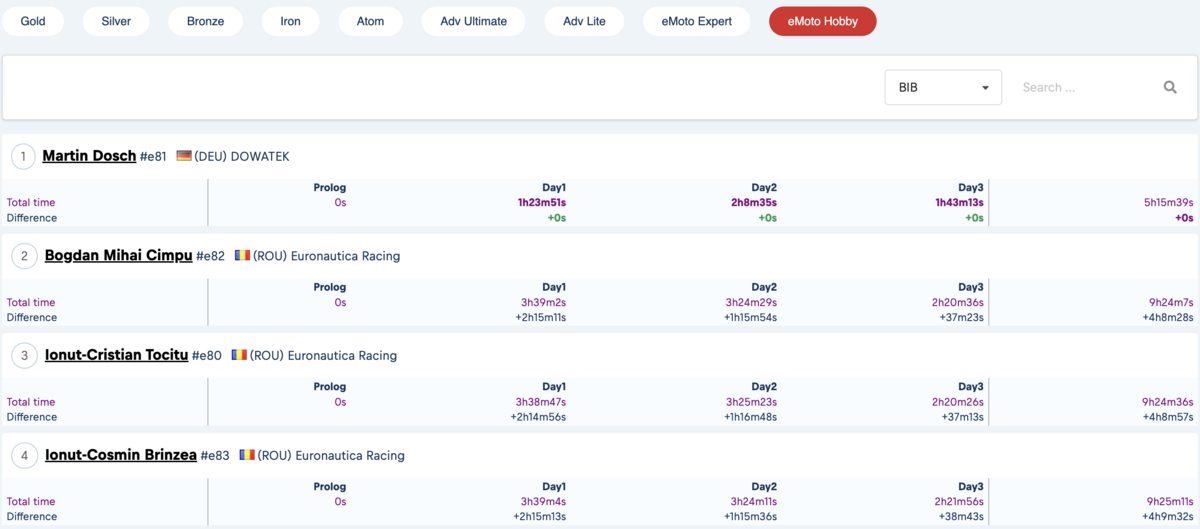Screen dimensions: 1200x529
Task: Switch to the Silver class tab
Action: 116,21
